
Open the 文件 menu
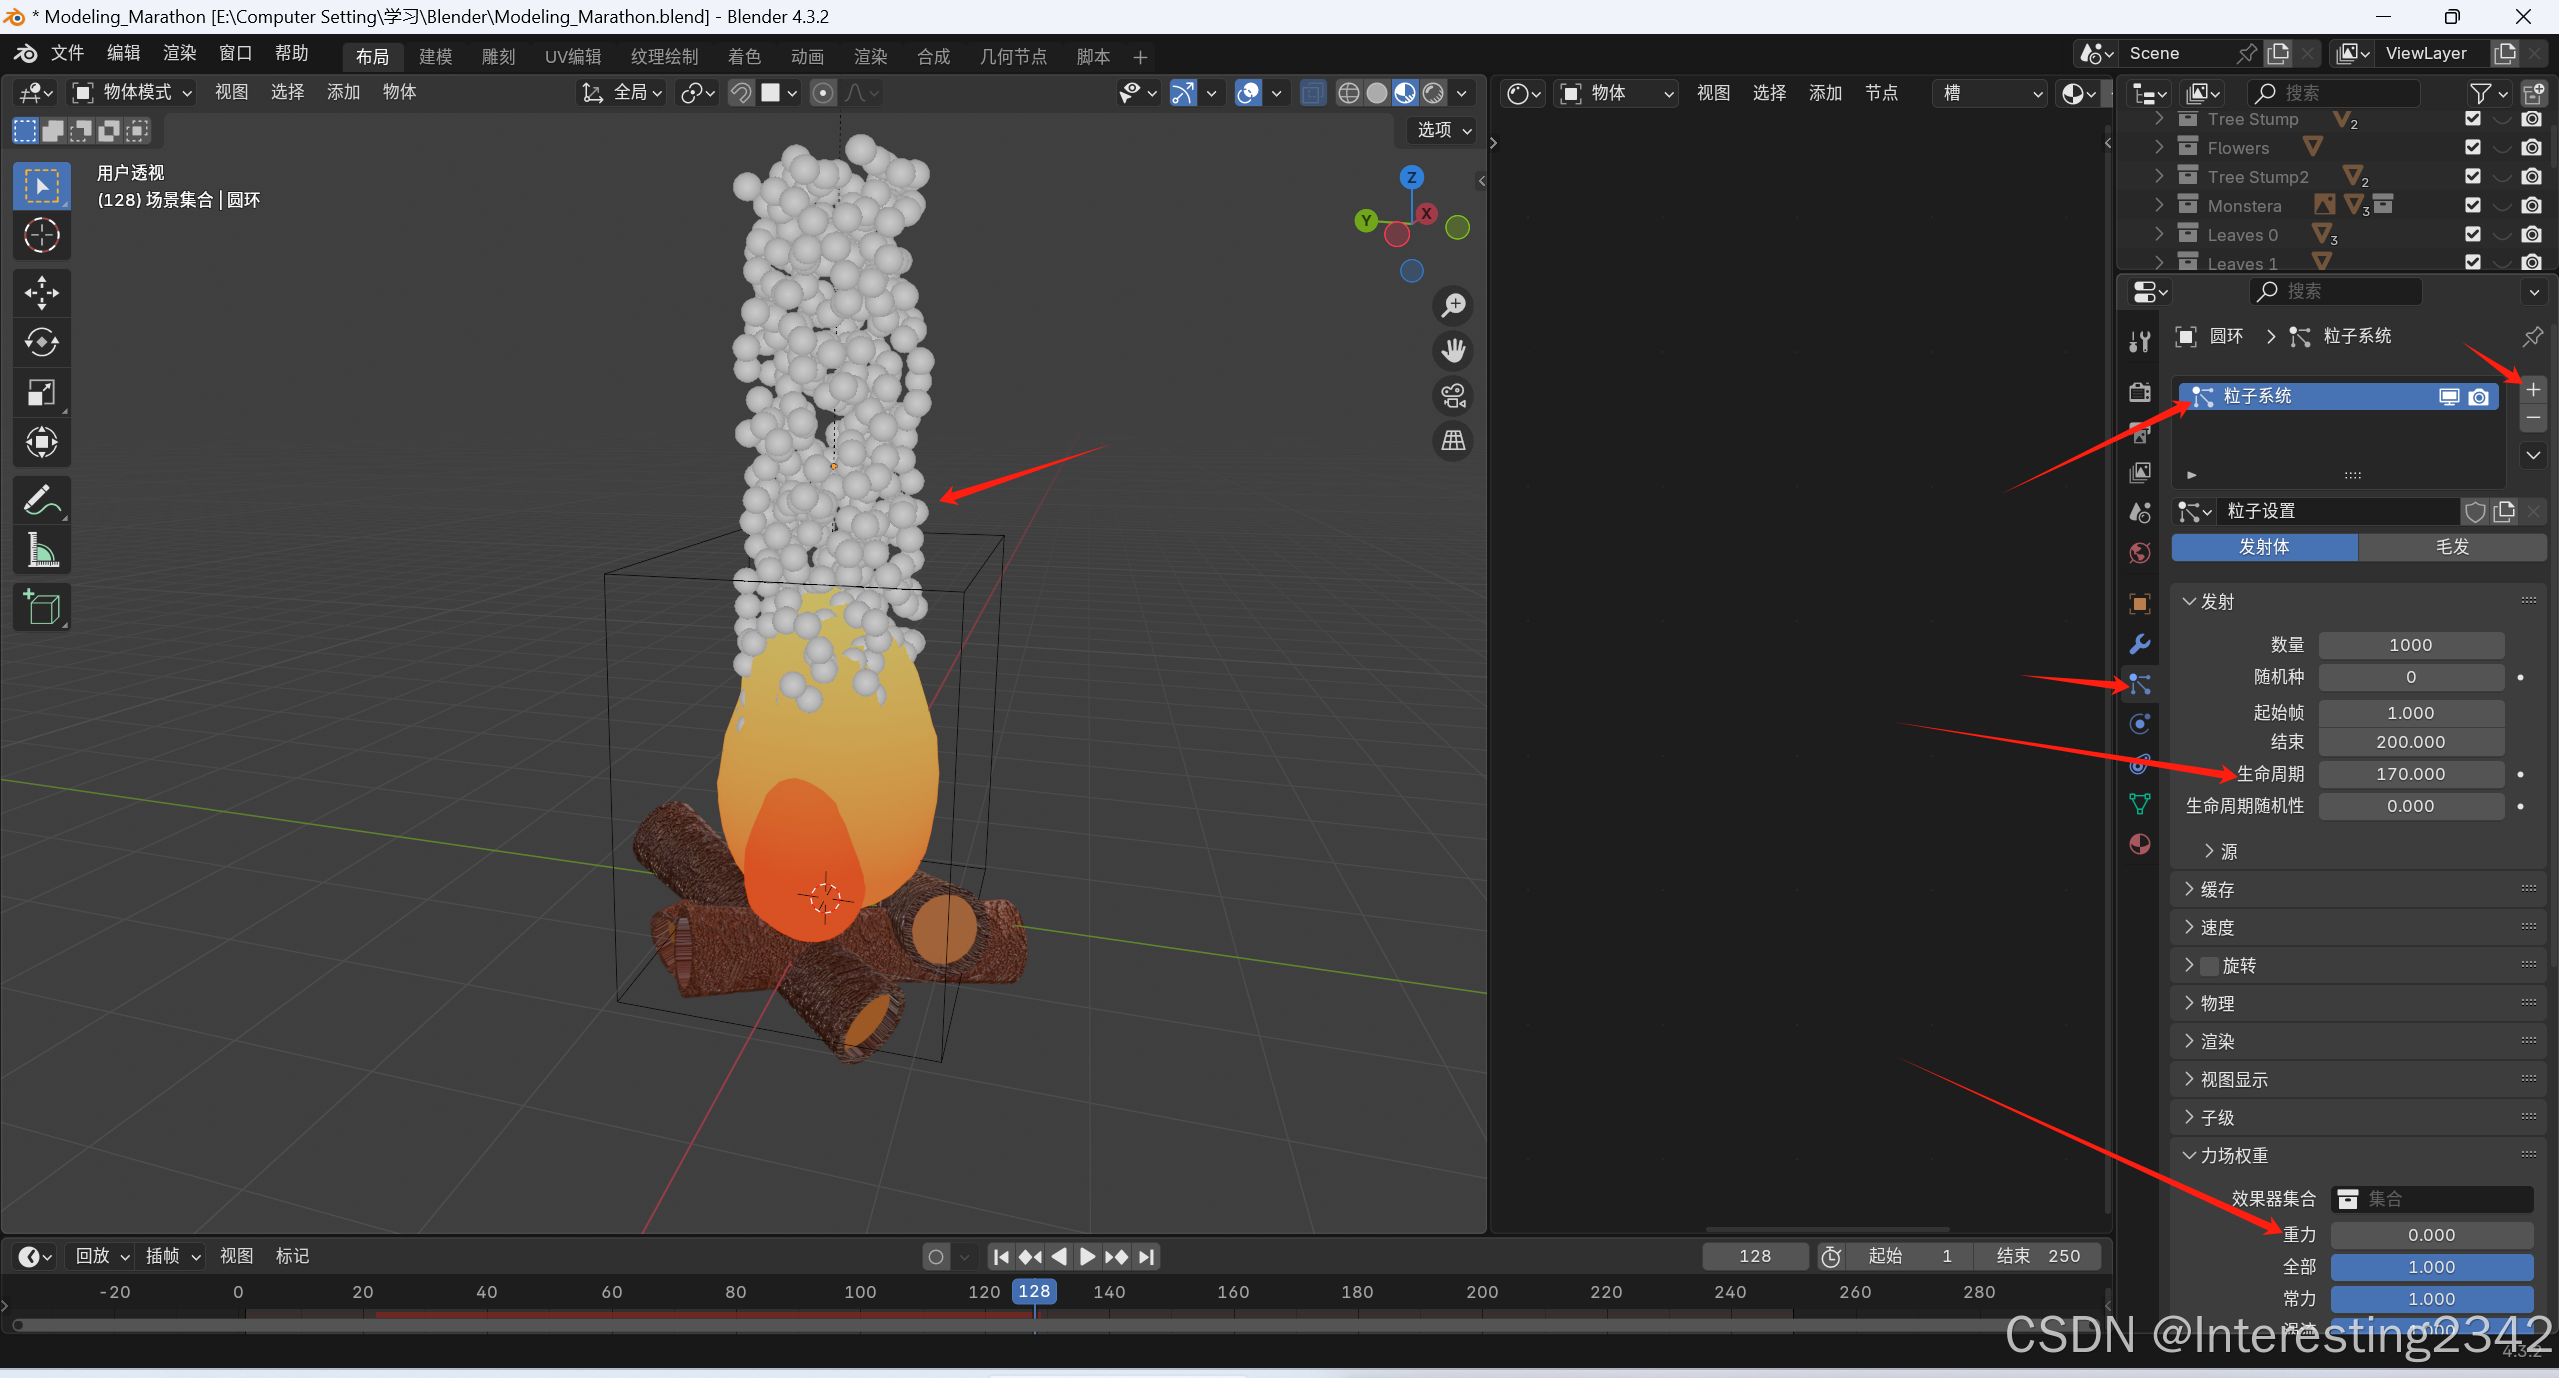(x=67, y=54)
